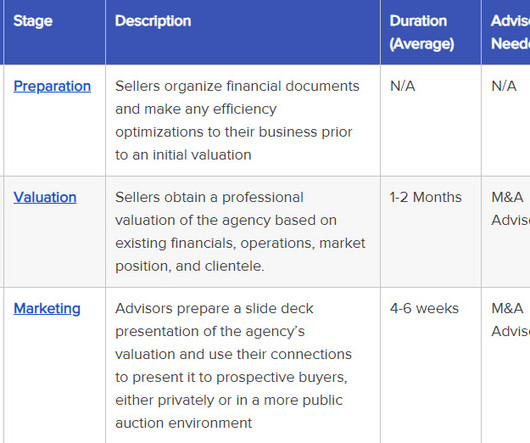The image size is (530, 443).
Task: Click the text 'to an initial valuation'
Action: point(183,155)
